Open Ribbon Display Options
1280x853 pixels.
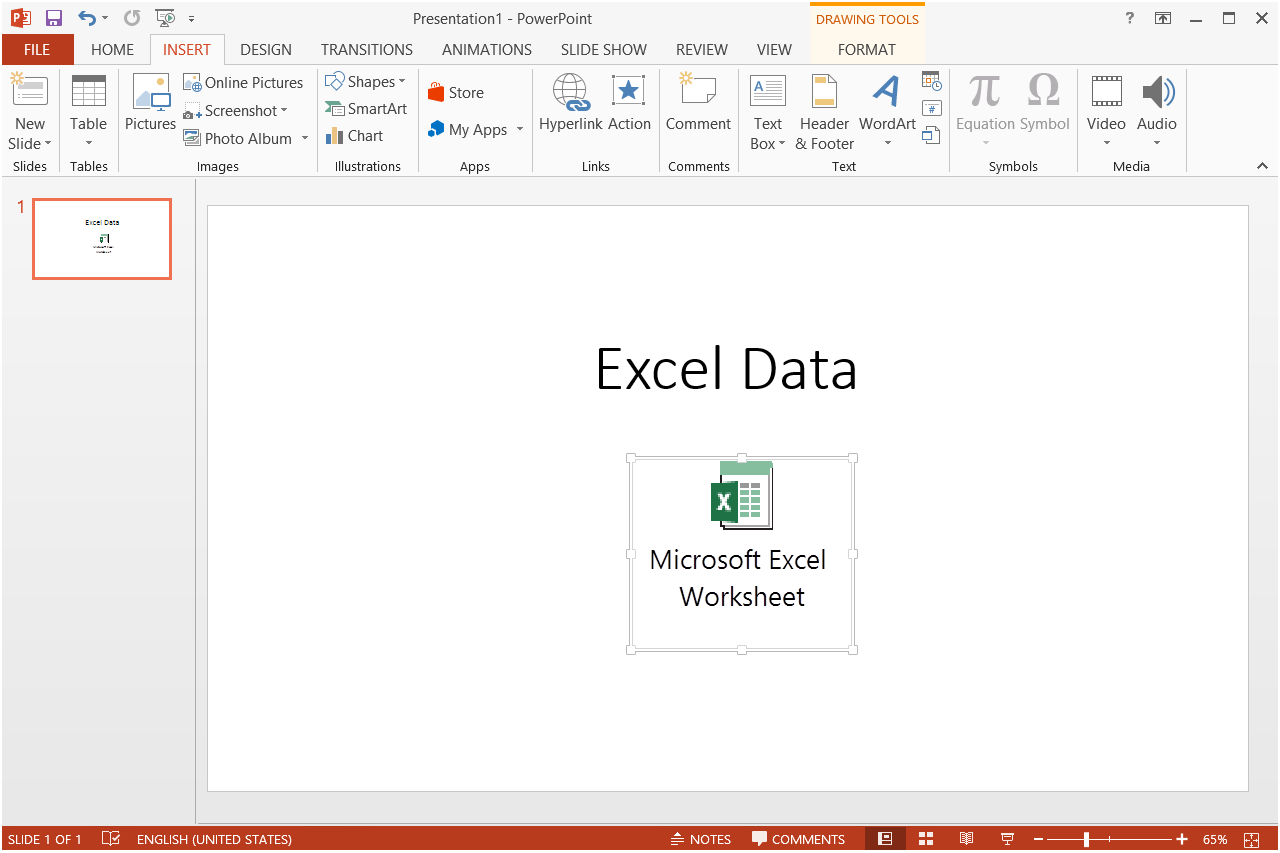(1163, 18)
